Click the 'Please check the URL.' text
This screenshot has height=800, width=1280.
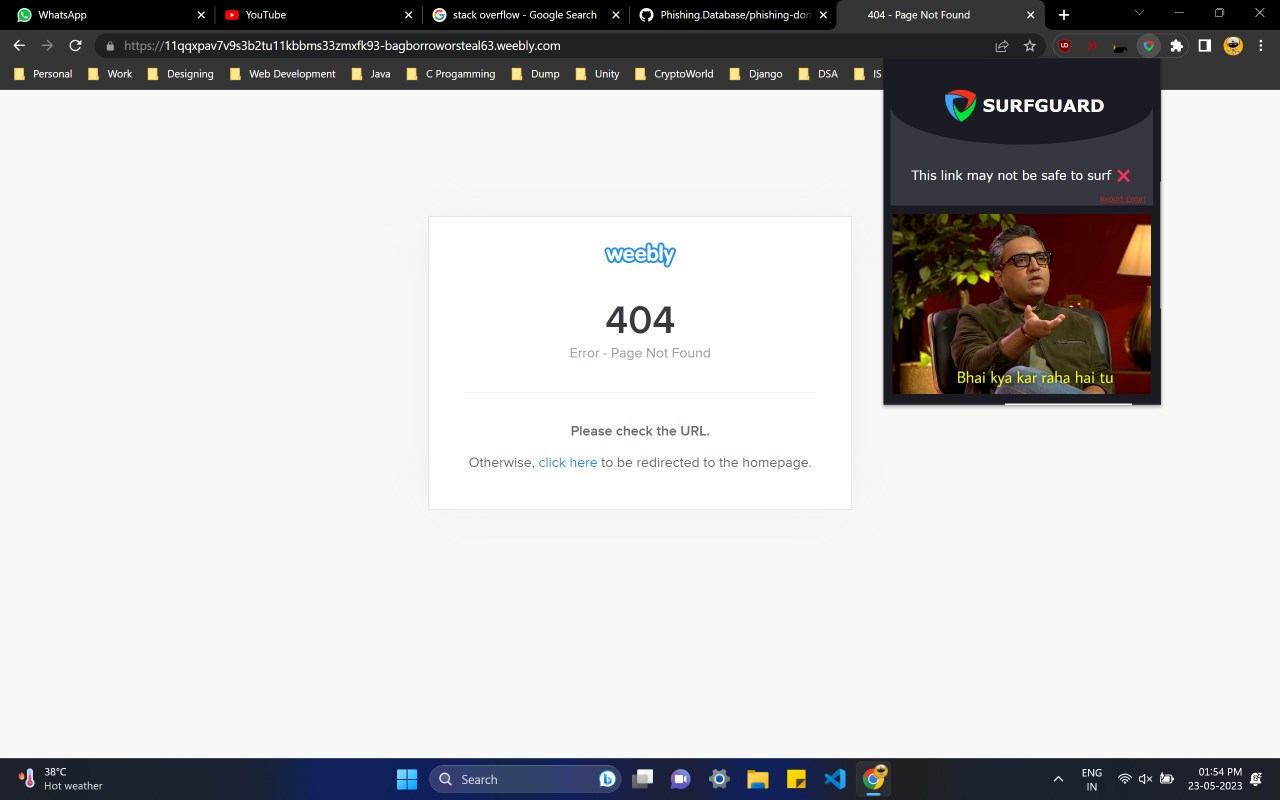640,431
